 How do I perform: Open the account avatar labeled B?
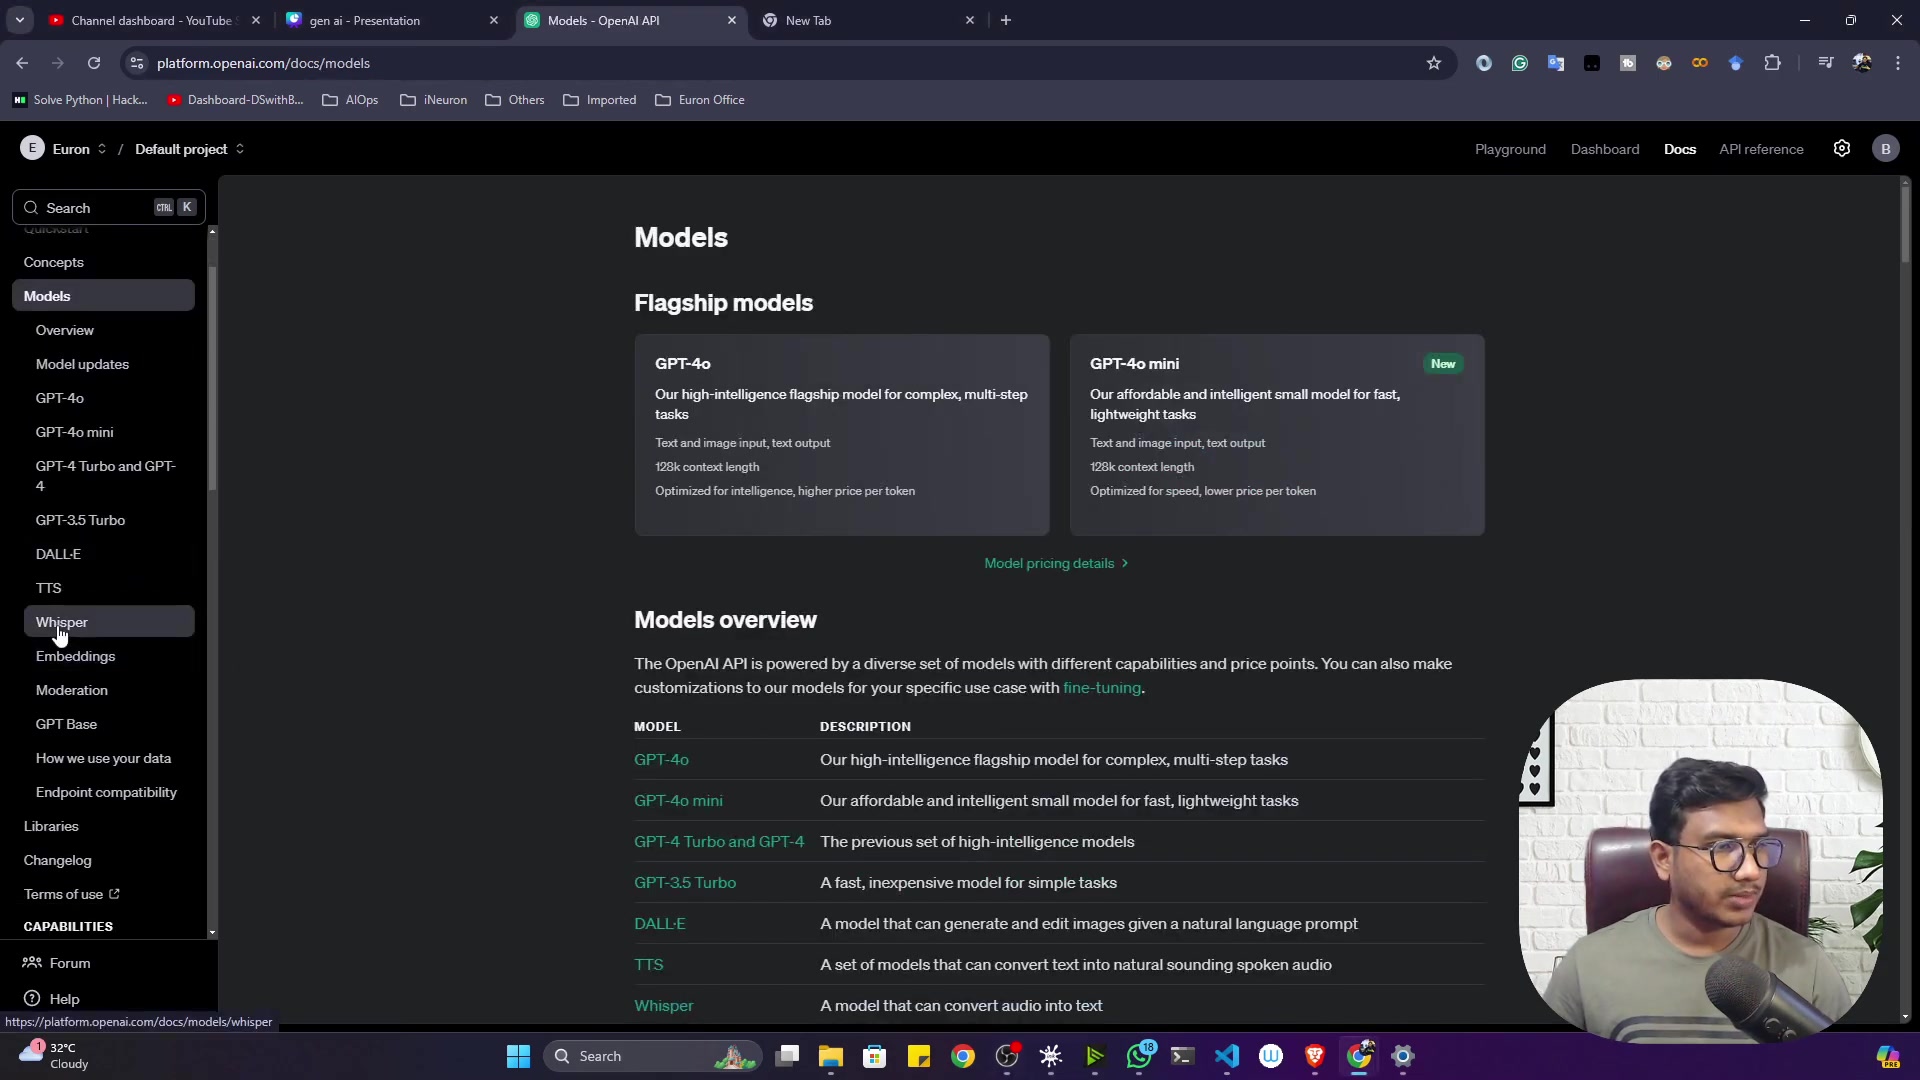point(1886,149)
